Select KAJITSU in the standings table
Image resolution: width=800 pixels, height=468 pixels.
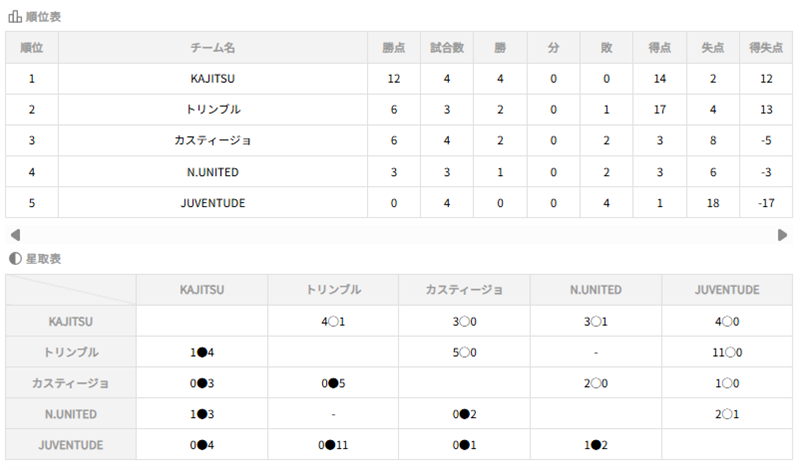[212, 78]
